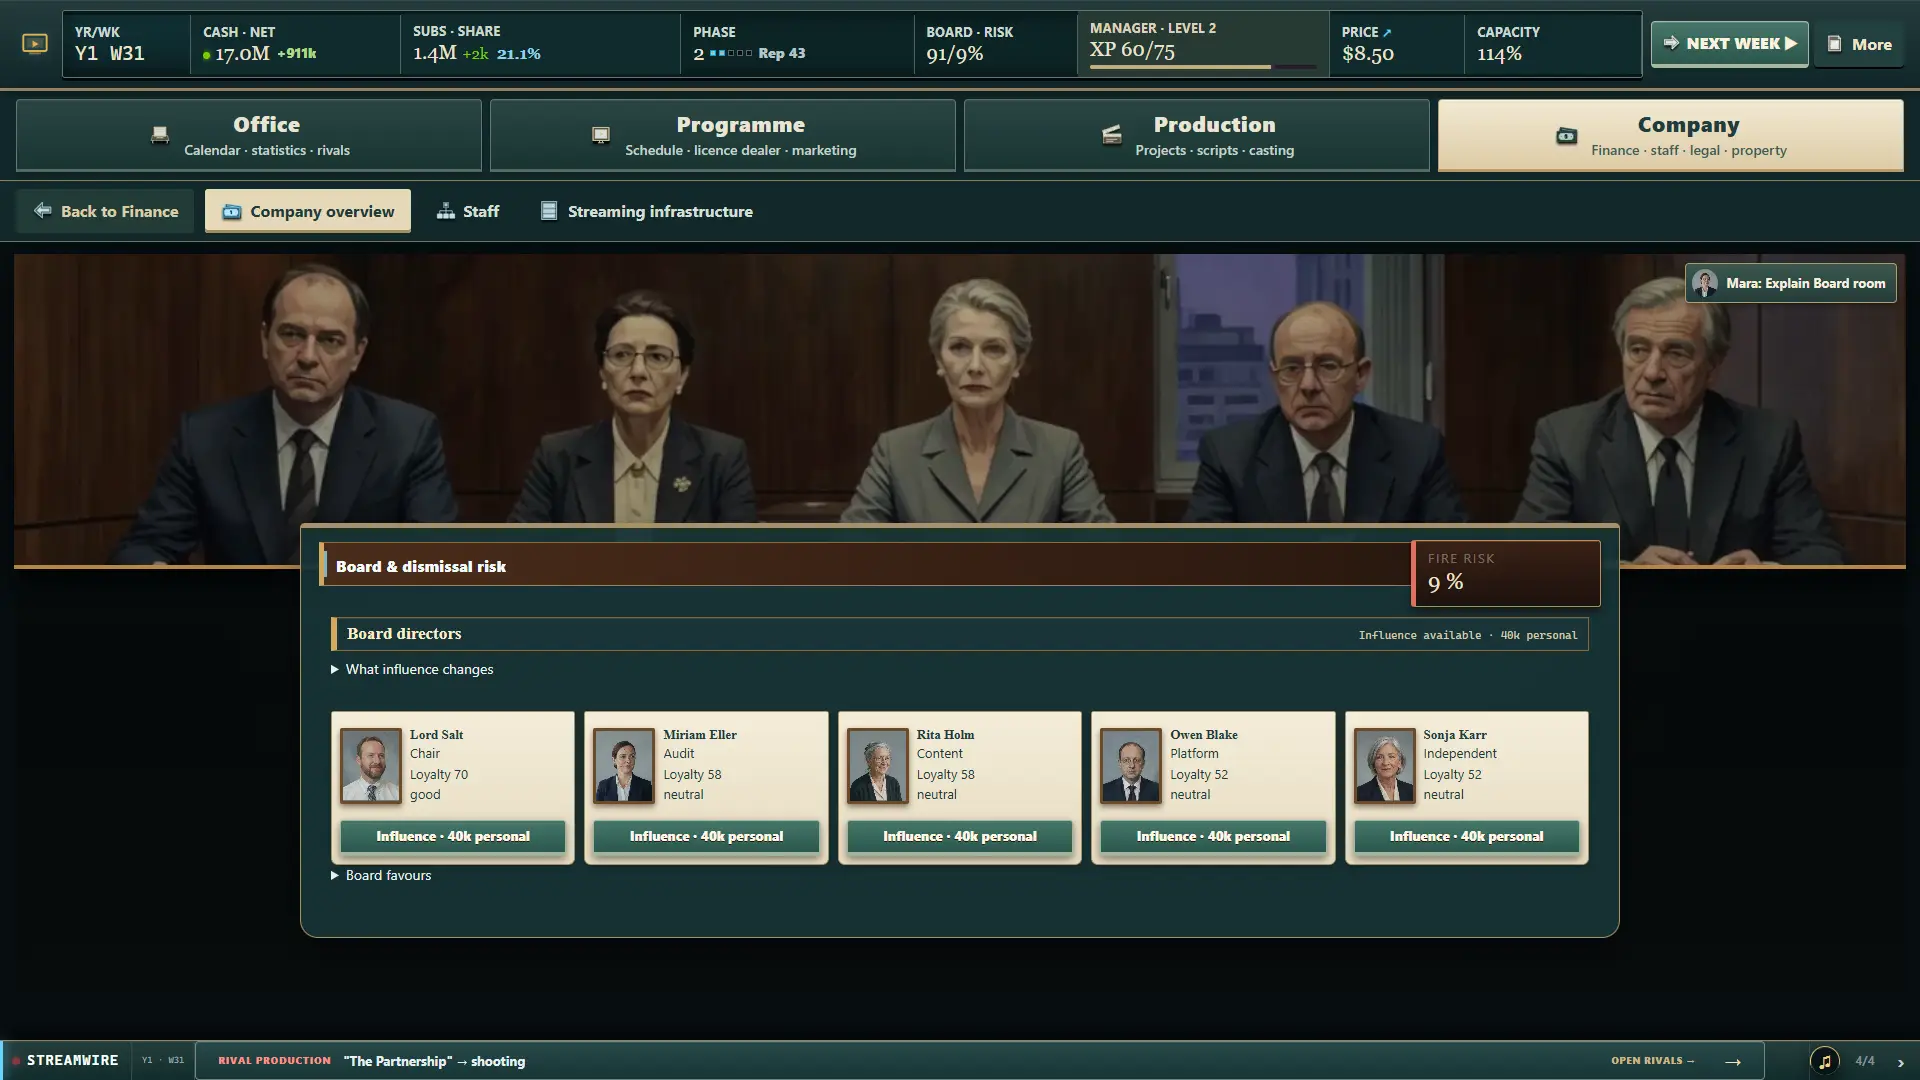Screen dimensions: 1920x1080
Task: Influence Sonja Karr for 40k personal
Action: (1467, 836)
